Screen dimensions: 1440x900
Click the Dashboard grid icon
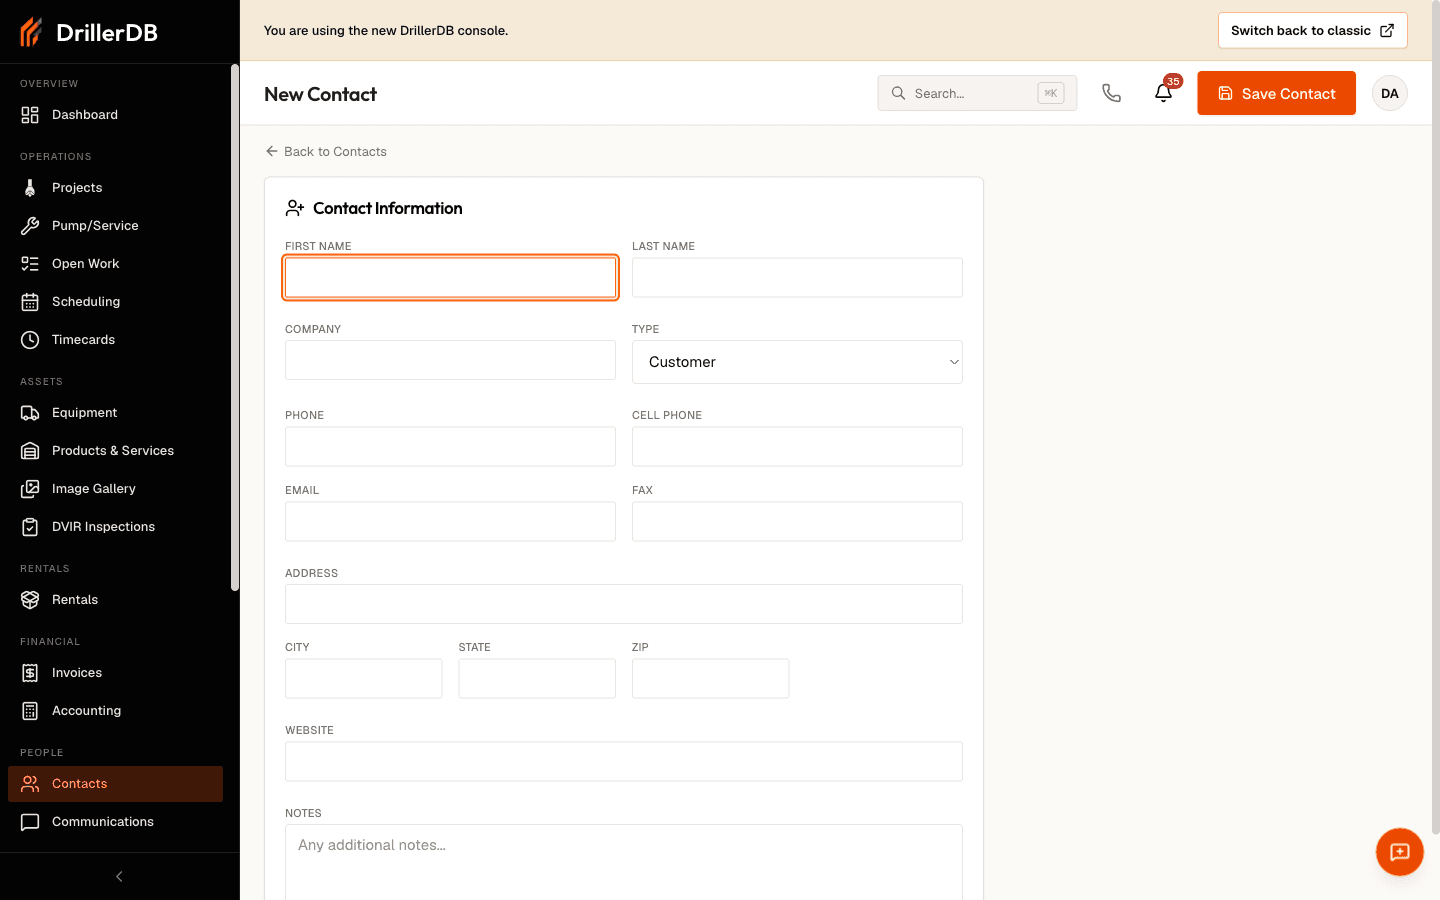[x=30, y=115]
